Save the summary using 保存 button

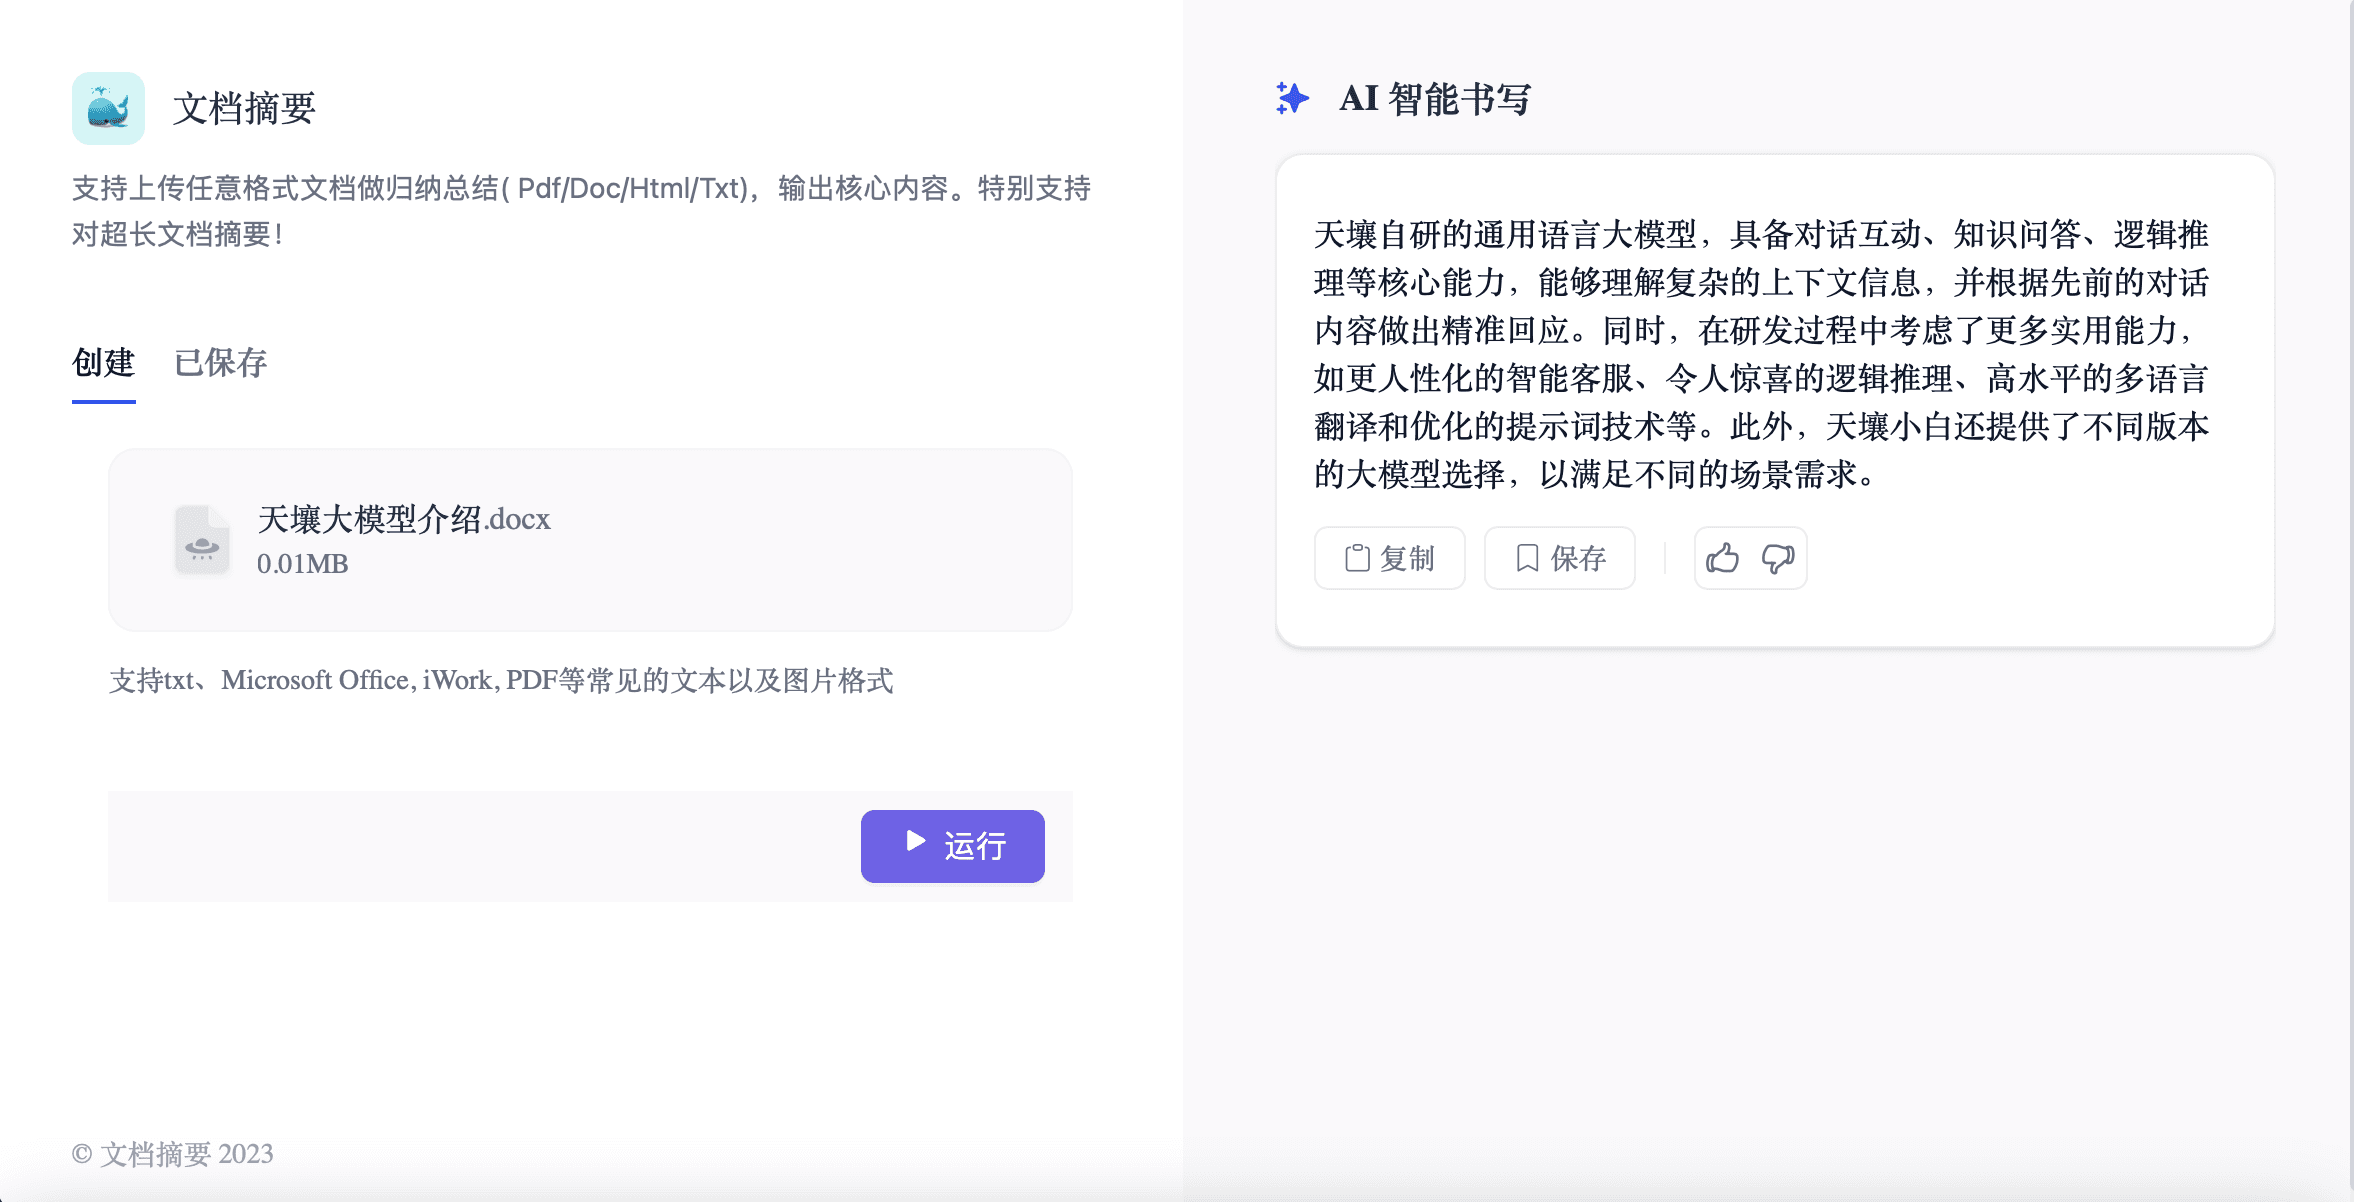point(1559,558)
